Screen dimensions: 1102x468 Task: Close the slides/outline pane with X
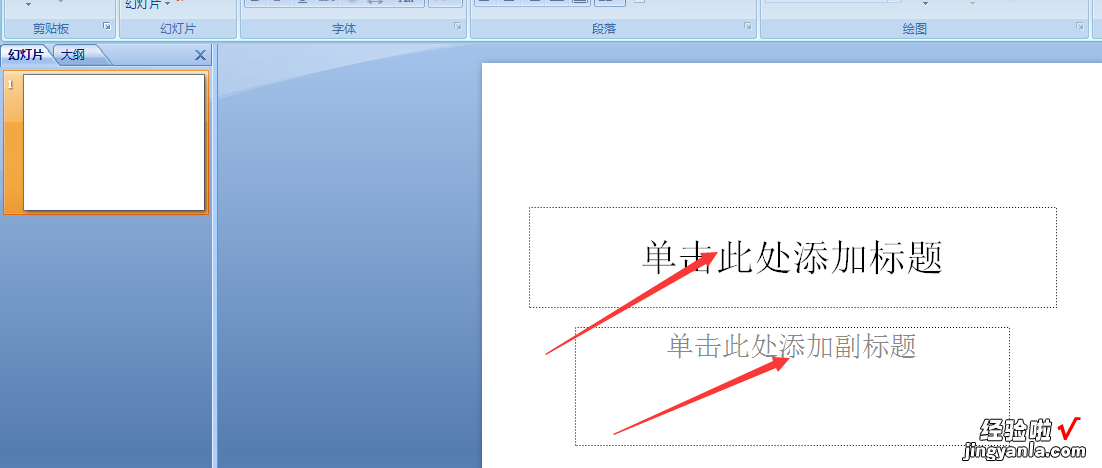(x=200, y=56)
